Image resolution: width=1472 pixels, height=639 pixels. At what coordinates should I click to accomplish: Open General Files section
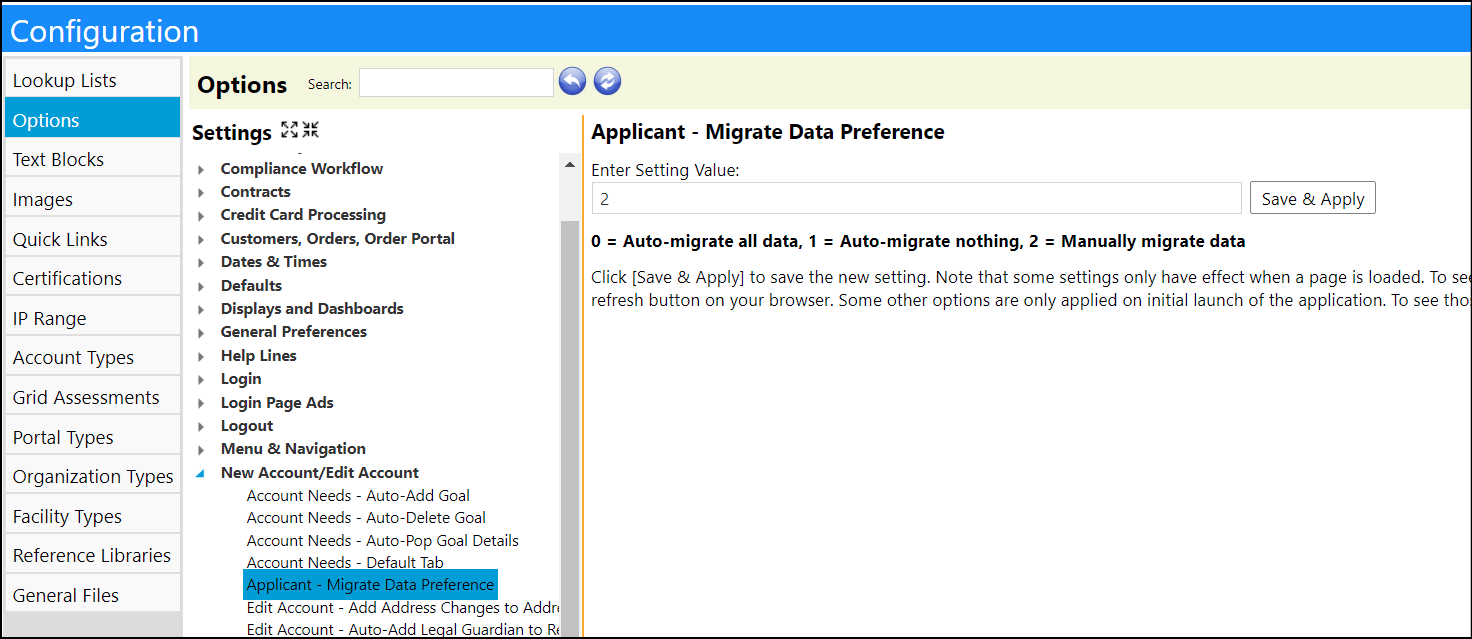[93, 595]
